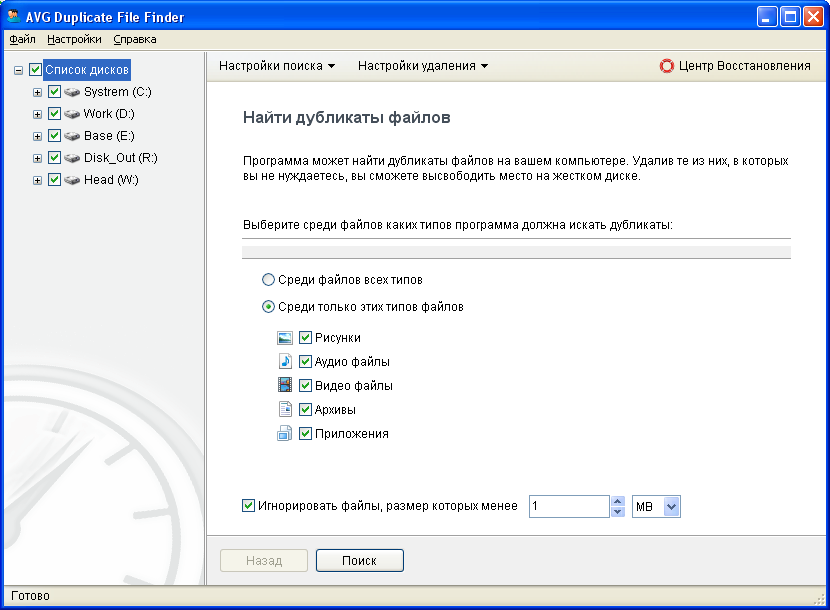
Task: Click the Готово status bar text
Action: point(30,596)
